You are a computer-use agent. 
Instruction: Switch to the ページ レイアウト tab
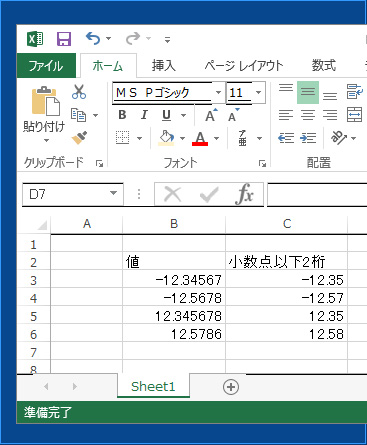pyautogui.click(x=244, y=65)
